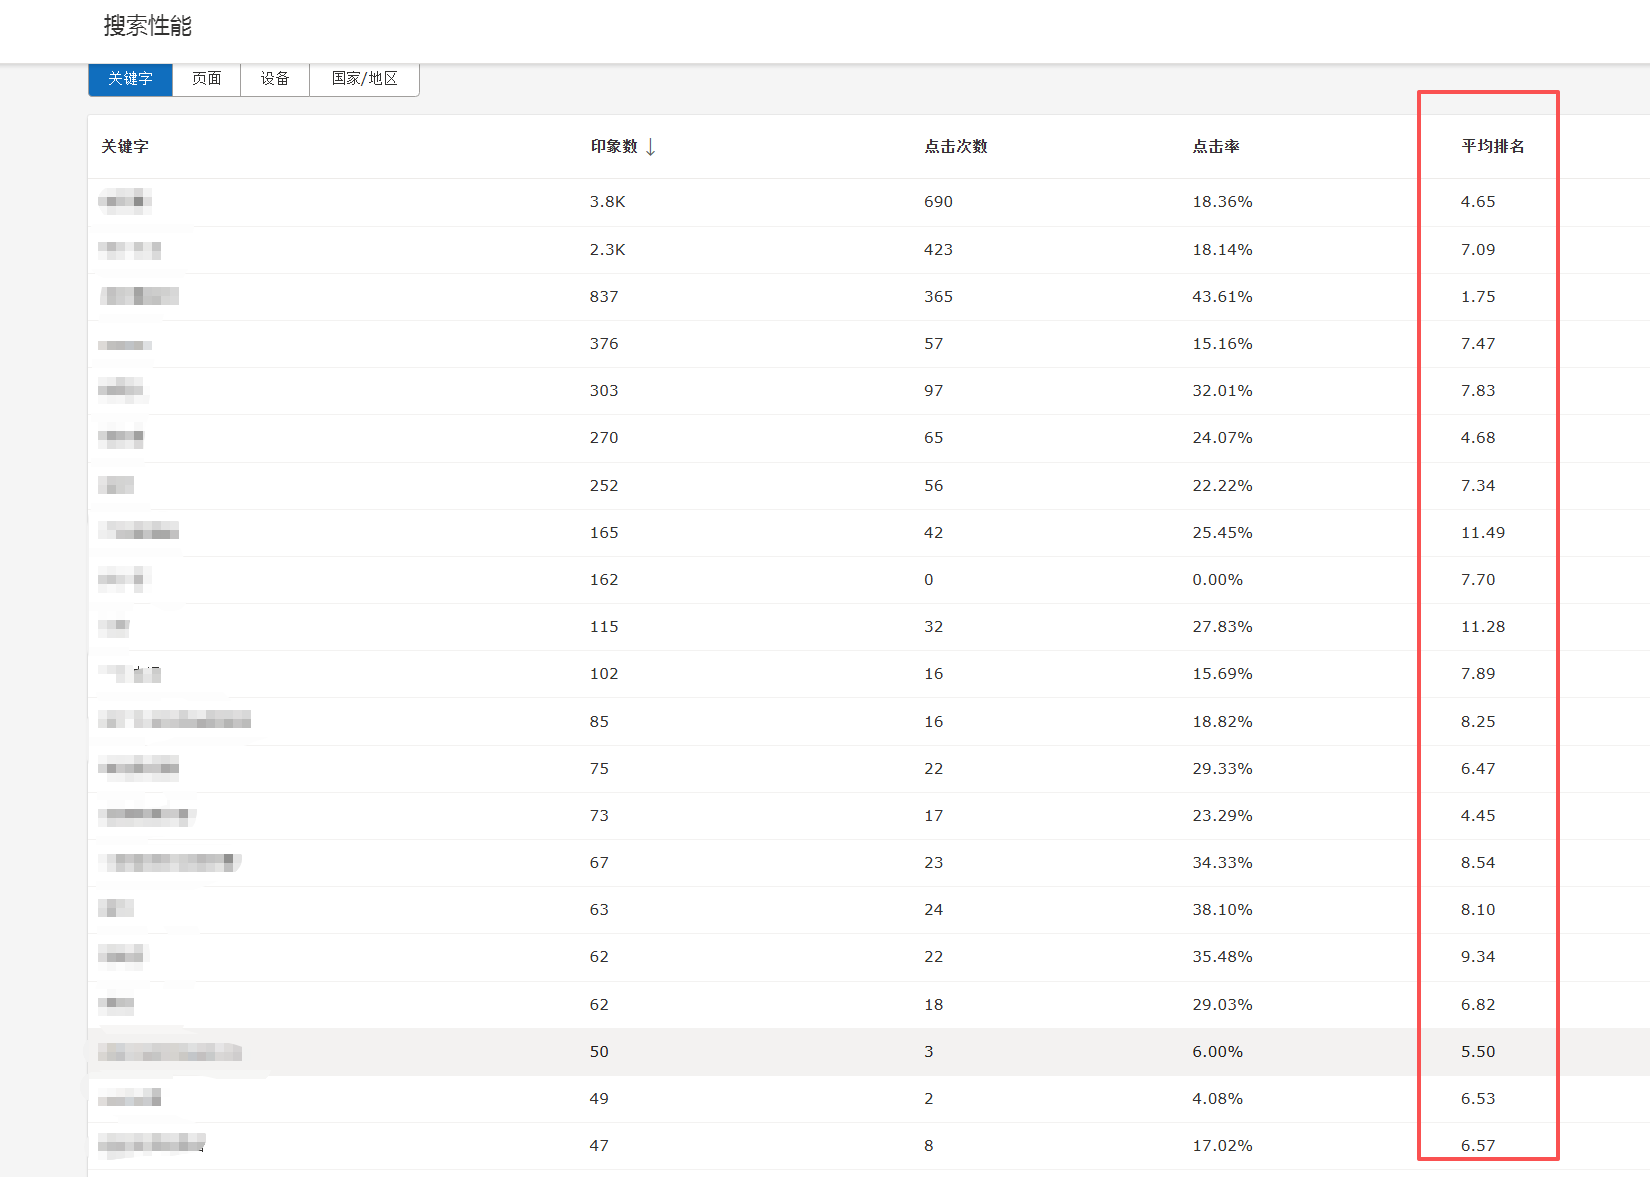Switch to the 页面 tab
The width and height of the screenshot is (1650, 1177).
click(207, 79)
